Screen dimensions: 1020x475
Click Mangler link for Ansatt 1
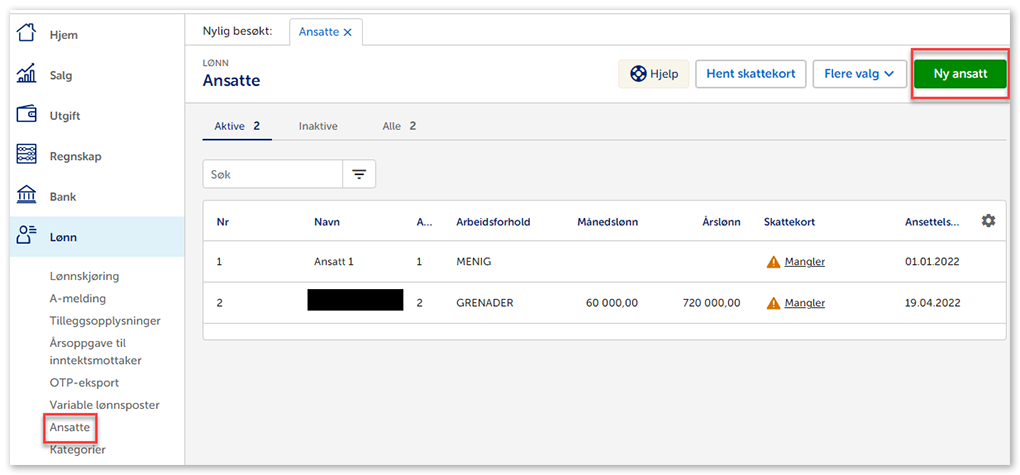pyautogui.click(x=804, y=262)
